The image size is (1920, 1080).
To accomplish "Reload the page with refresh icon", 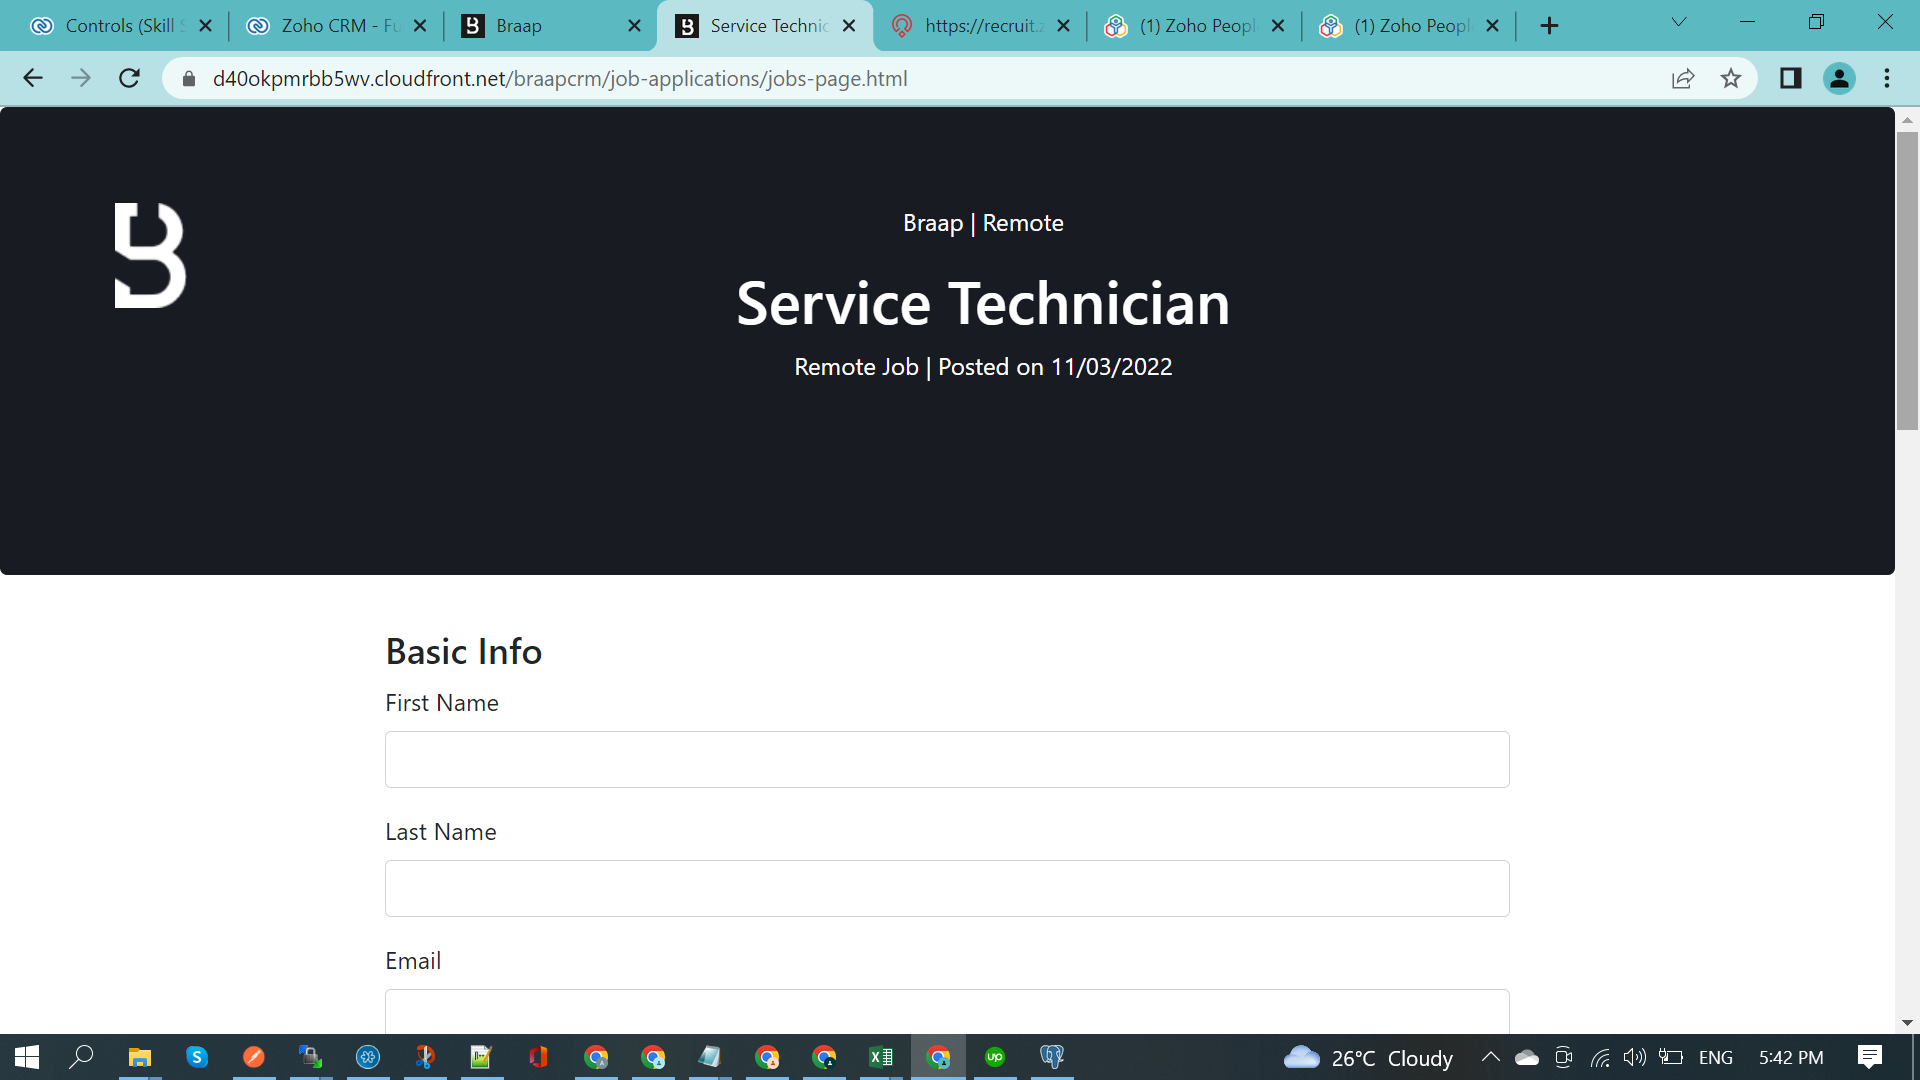I will pyautogui.click(x=129, y=78).
